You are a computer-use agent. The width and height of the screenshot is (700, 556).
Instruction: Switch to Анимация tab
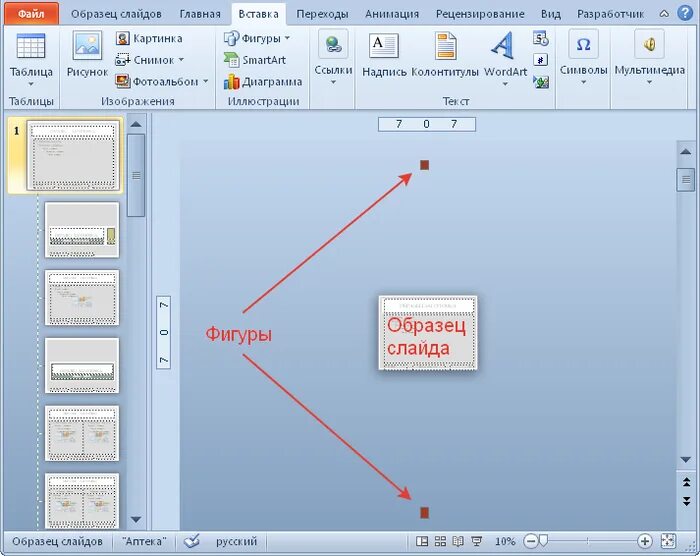point(392,14)
